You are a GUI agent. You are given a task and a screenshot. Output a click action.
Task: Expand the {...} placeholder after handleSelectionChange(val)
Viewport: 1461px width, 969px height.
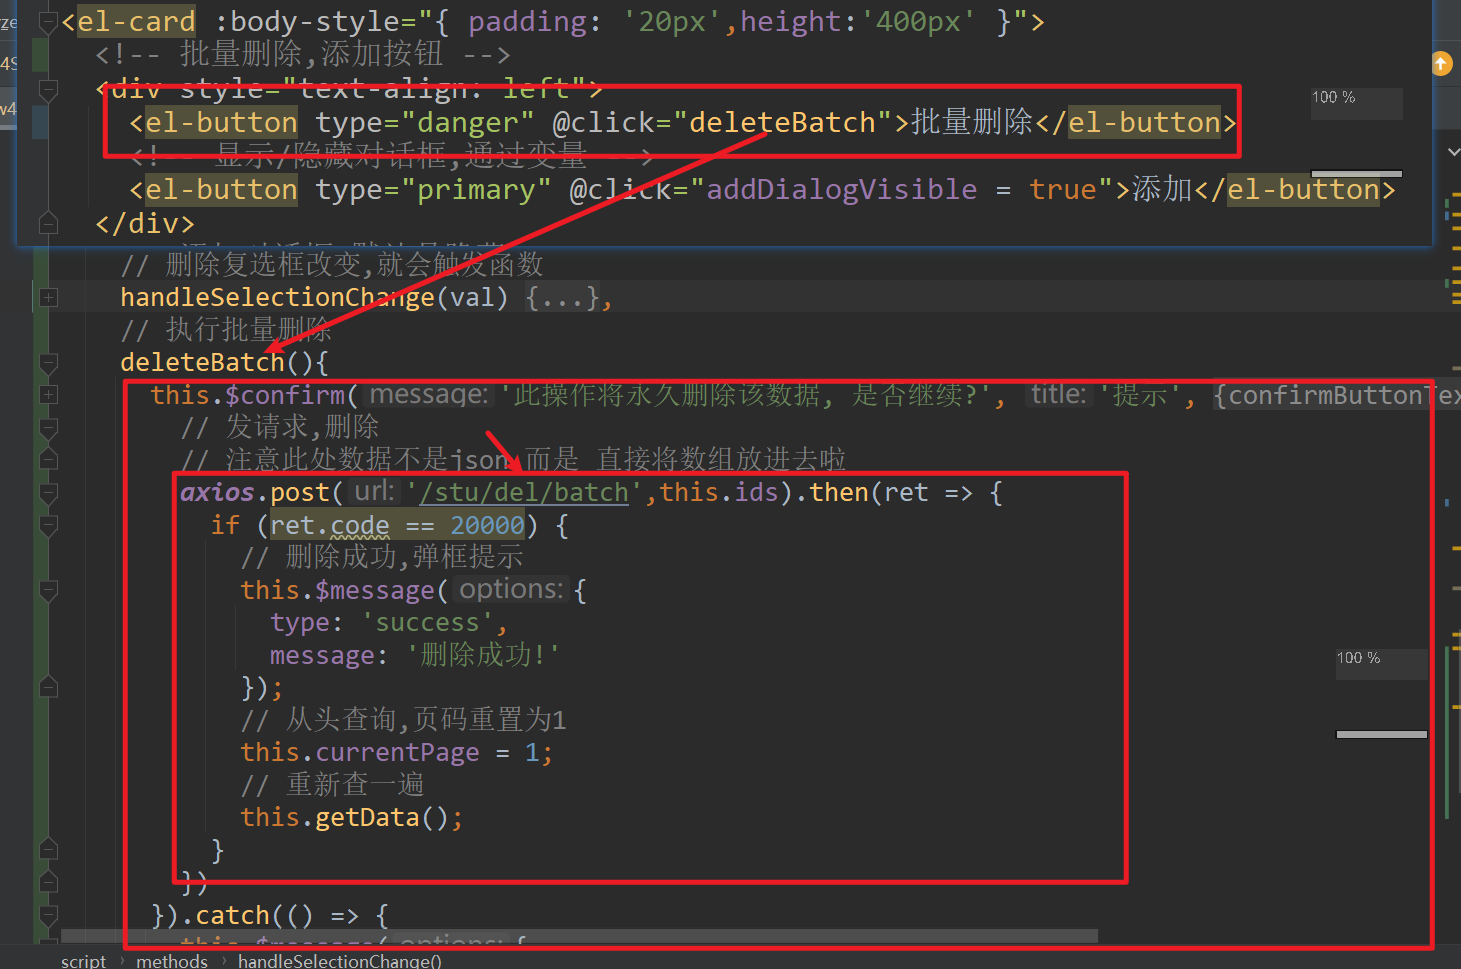tap(561, 297)
